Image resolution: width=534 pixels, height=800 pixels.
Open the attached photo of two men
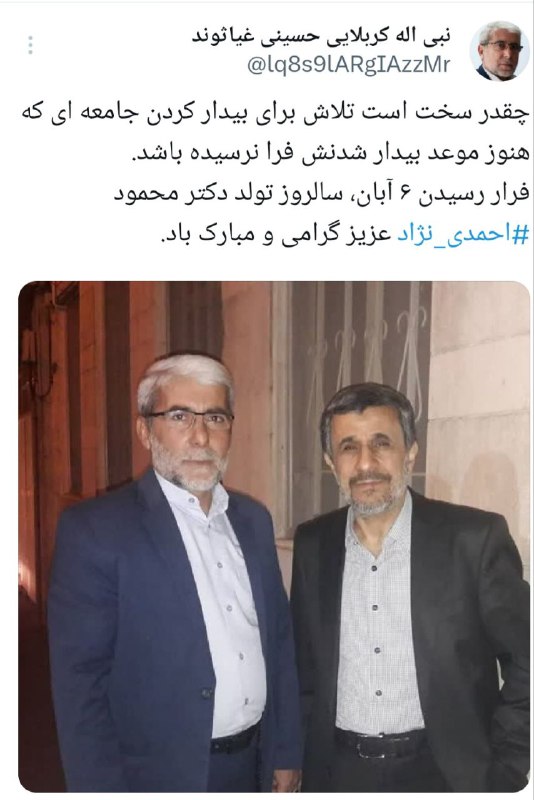[x=274, y=537]
